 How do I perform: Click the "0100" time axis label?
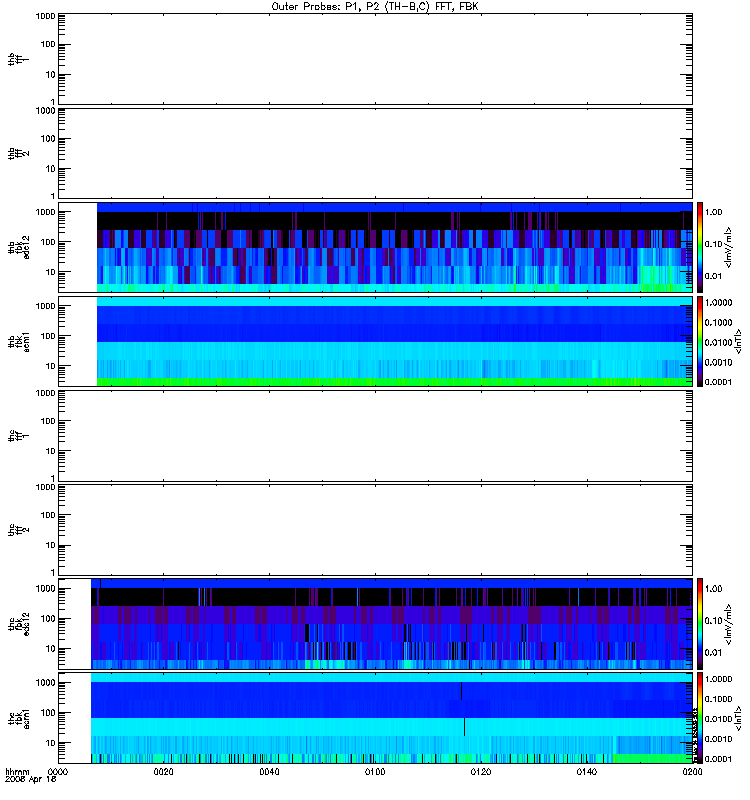pyautogui.click(x=375, y=772)
